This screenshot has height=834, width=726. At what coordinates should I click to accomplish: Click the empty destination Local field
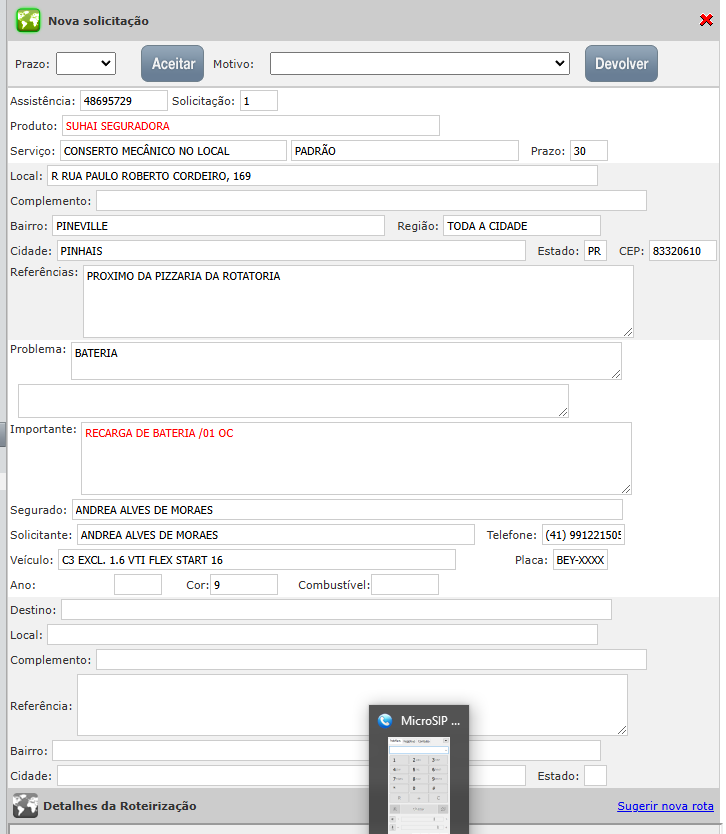click(322, 635)
